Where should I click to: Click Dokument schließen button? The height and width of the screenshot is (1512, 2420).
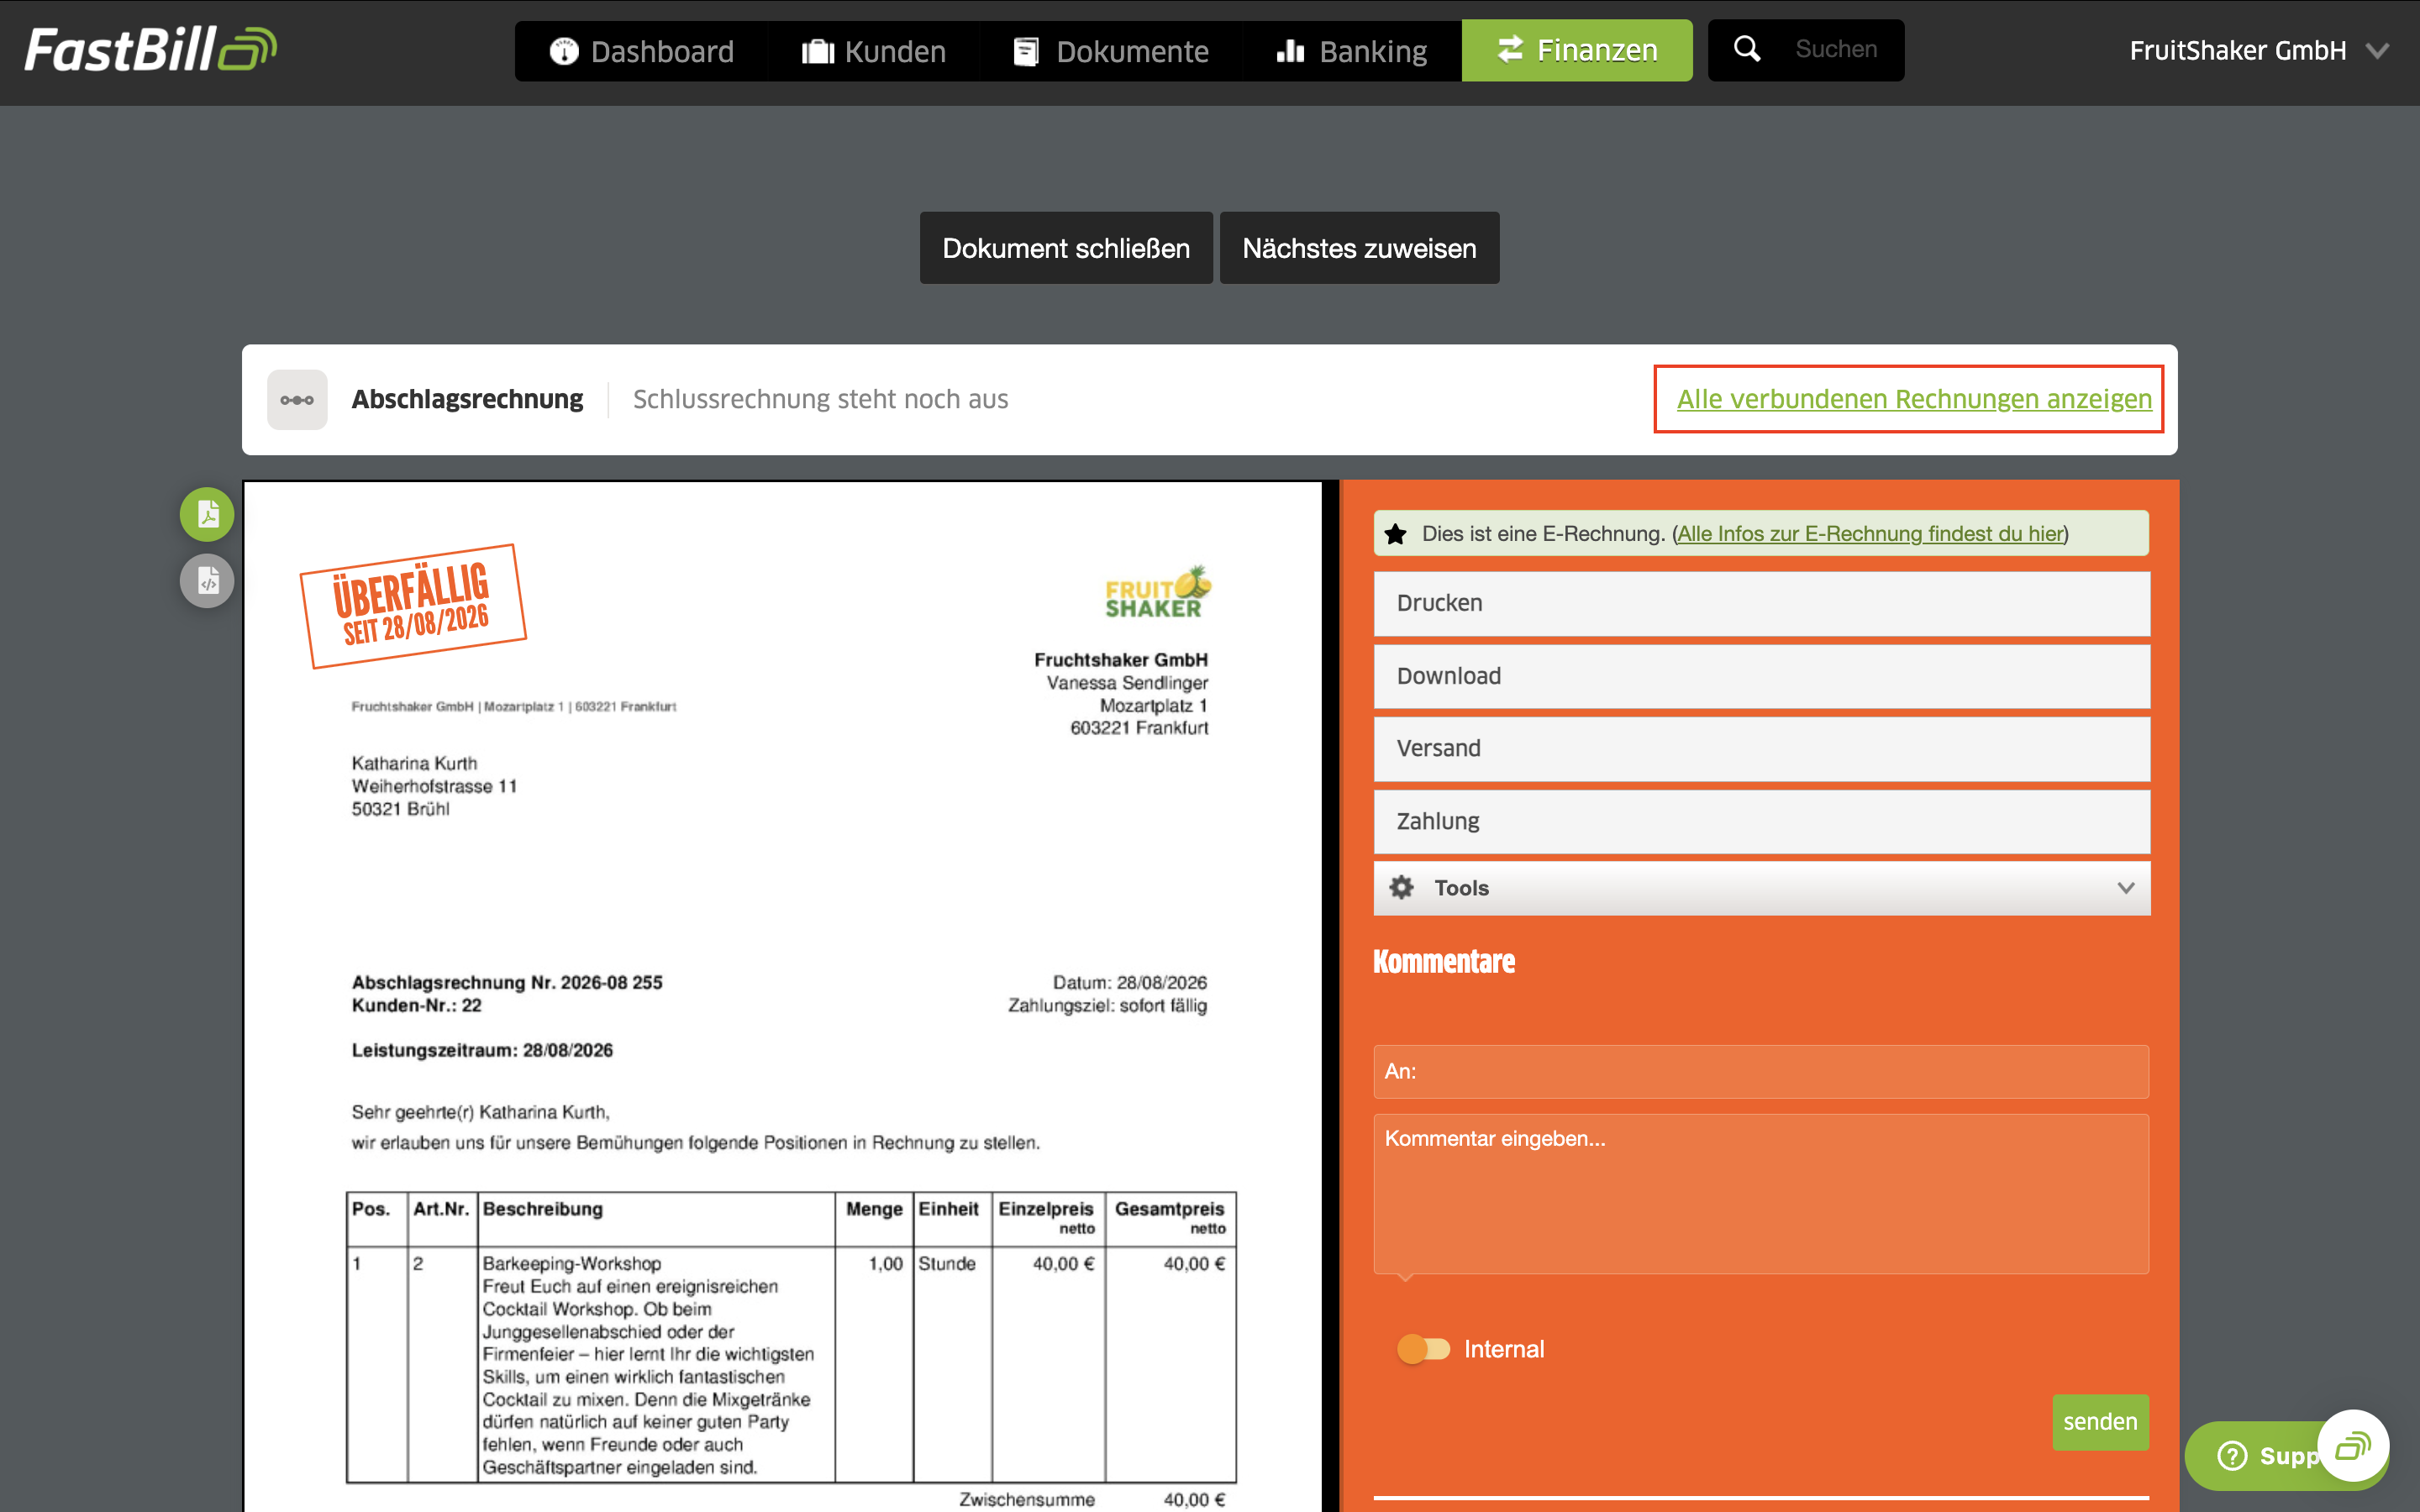[1066, 248]
